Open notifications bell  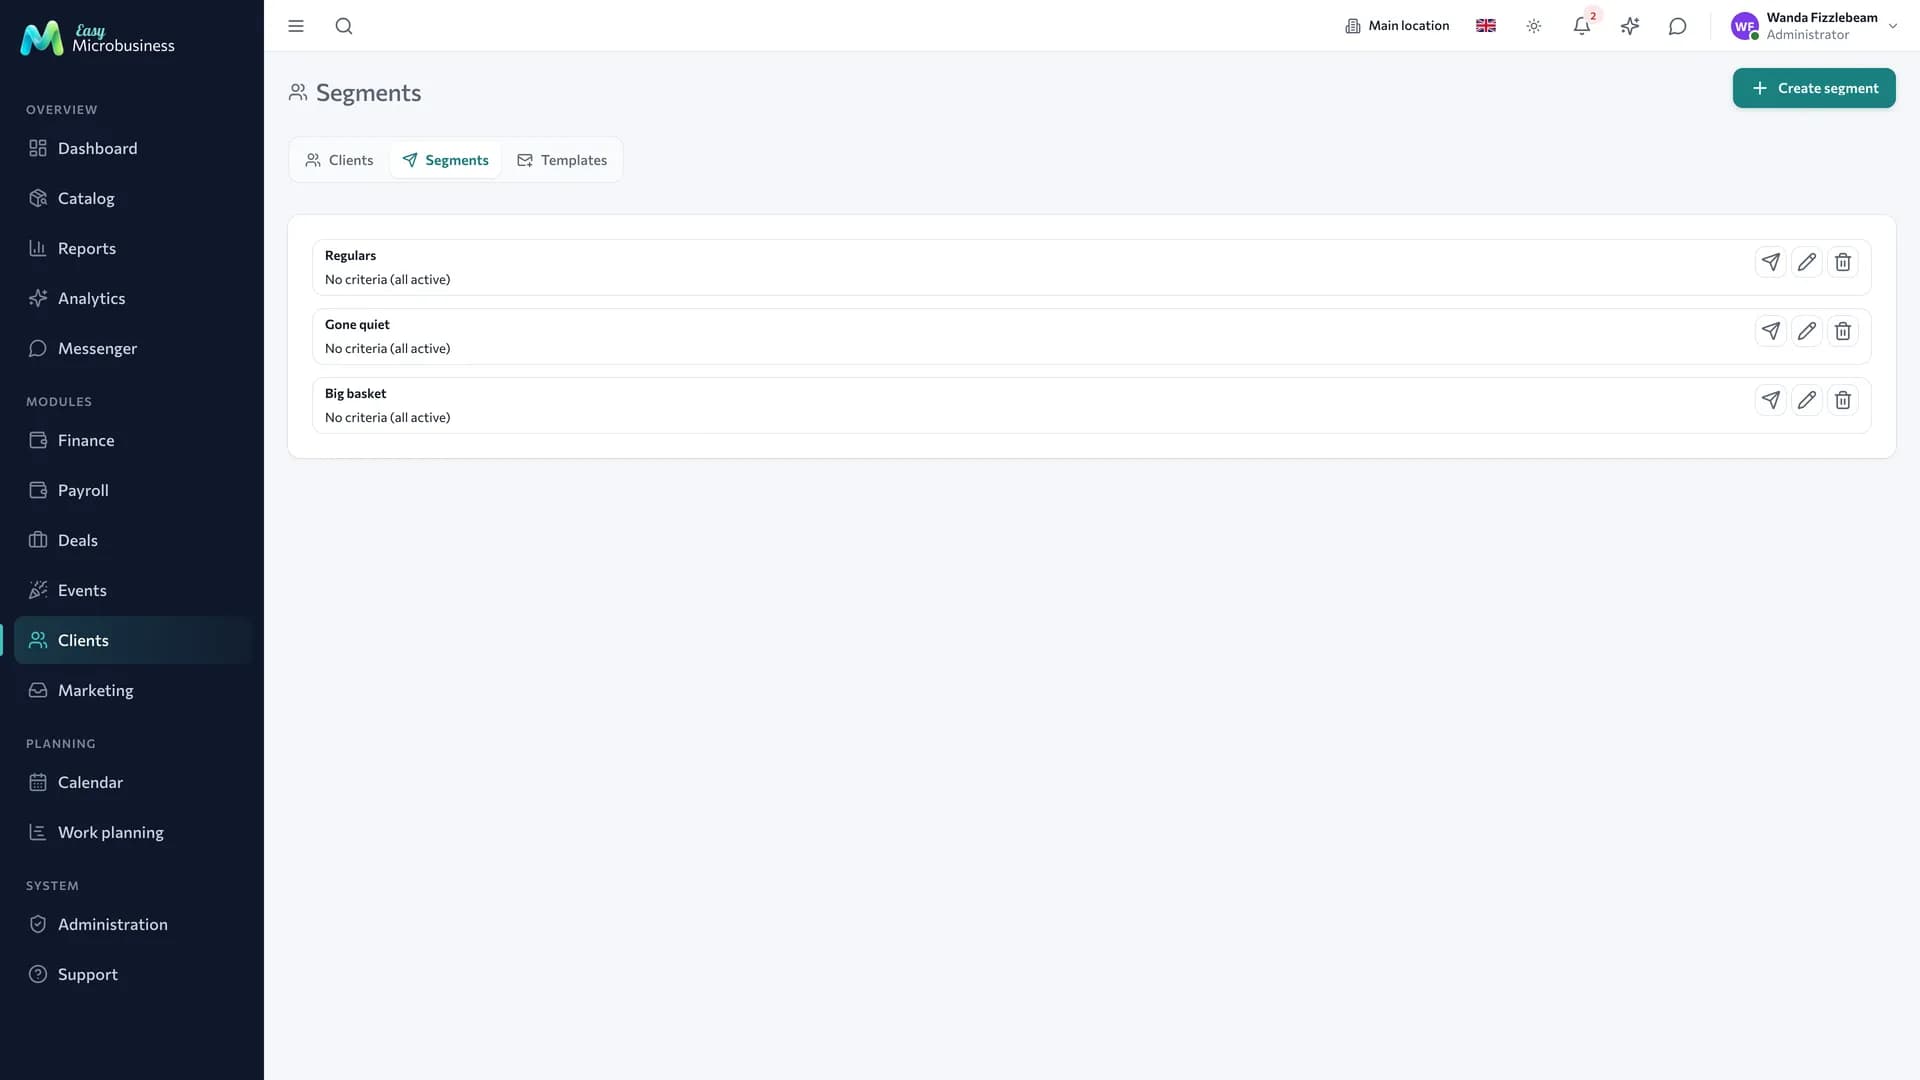click(1582, 26)
